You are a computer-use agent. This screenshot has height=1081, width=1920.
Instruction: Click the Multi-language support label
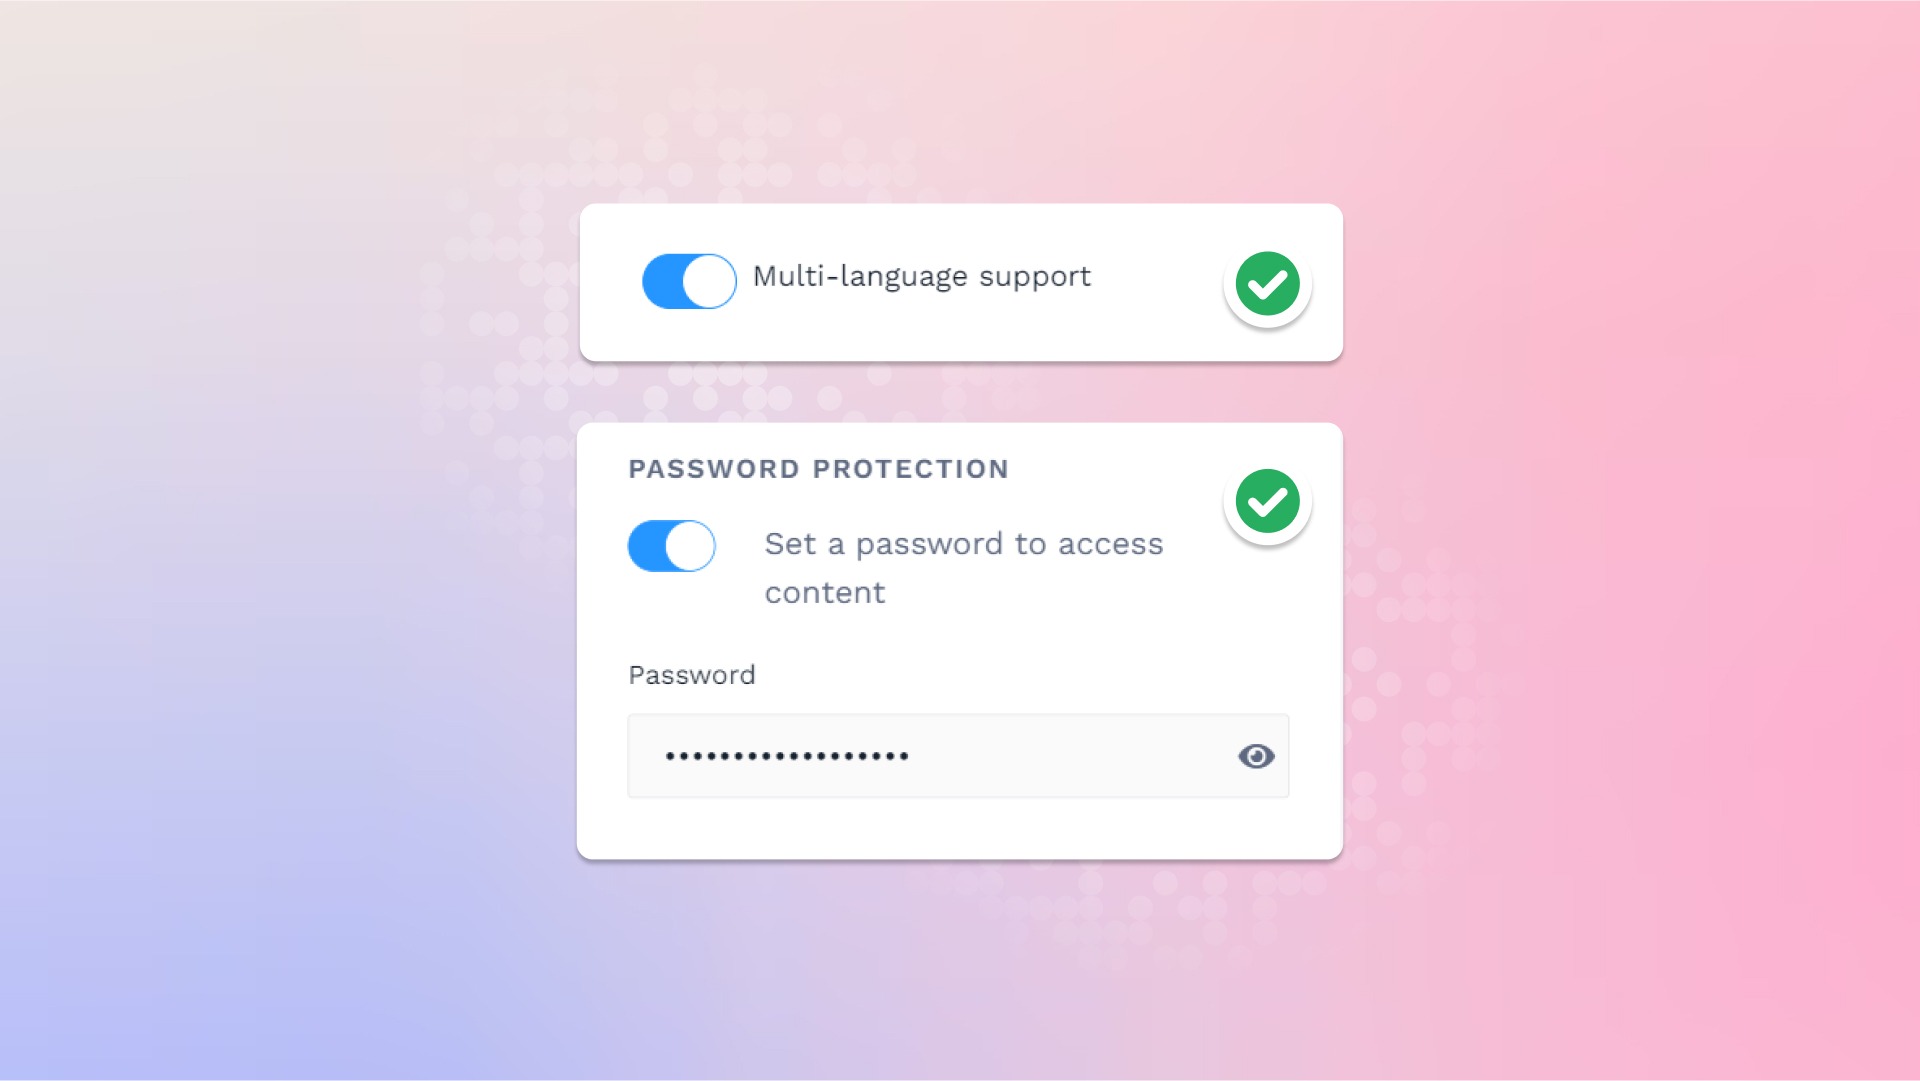click(x=921, y=277)
